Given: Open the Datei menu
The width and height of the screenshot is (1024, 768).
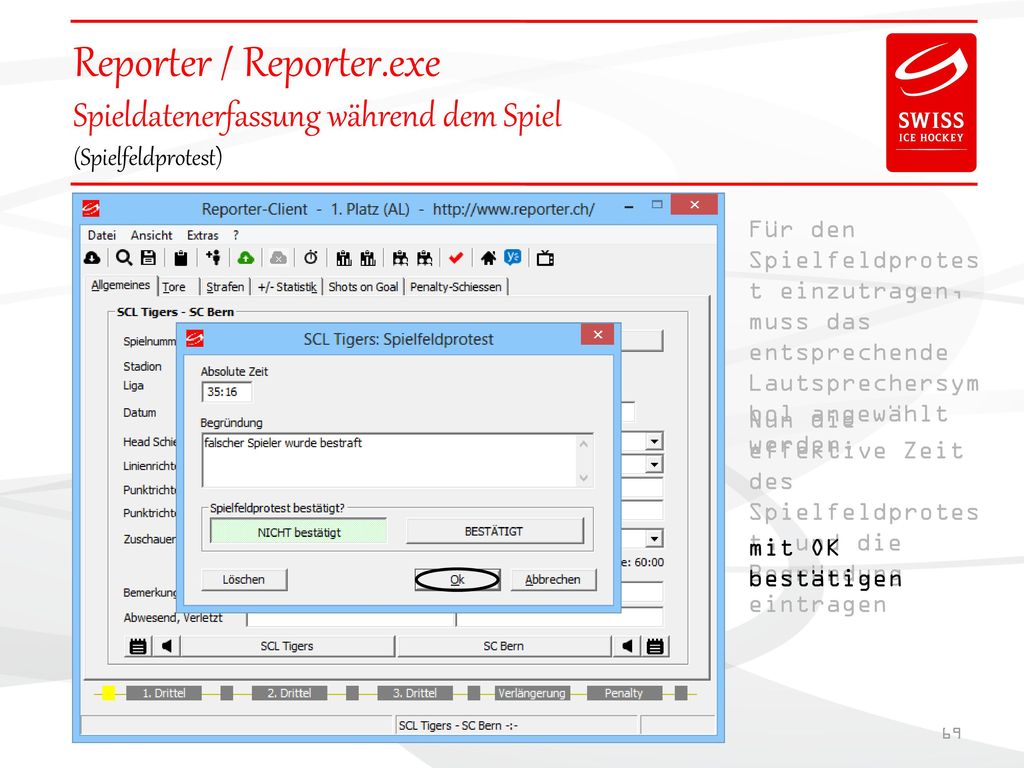Looking at the screenshot, I should [102, 235].
